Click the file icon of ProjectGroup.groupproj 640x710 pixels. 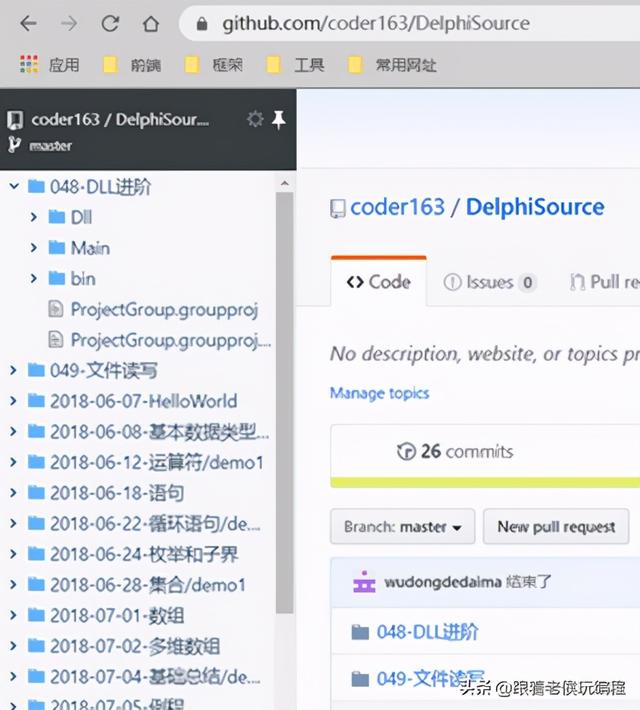pos(56,309)
